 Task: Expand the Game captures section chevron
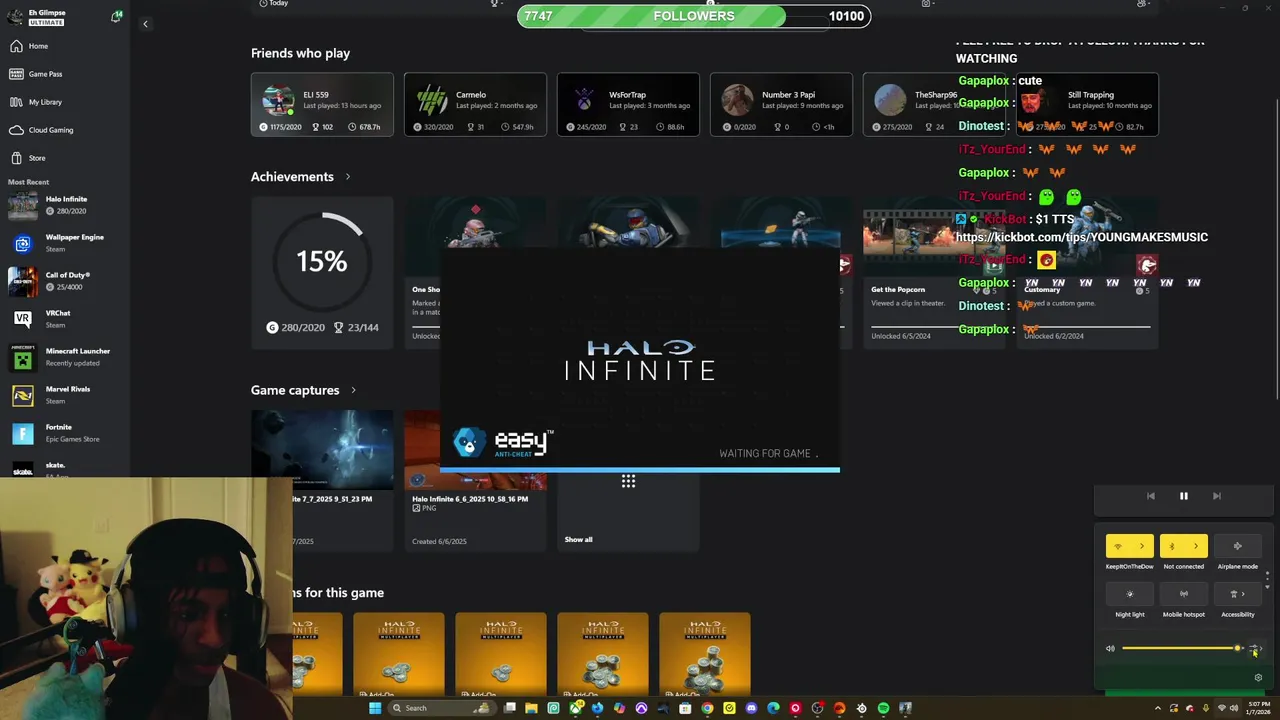(353, 390)
